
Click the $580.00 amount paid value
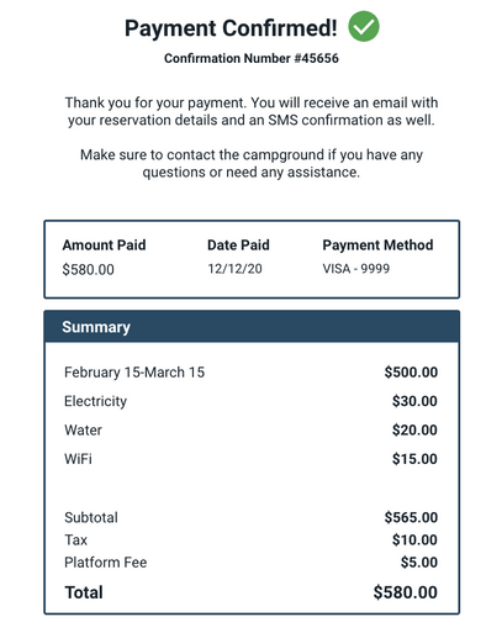88,269
